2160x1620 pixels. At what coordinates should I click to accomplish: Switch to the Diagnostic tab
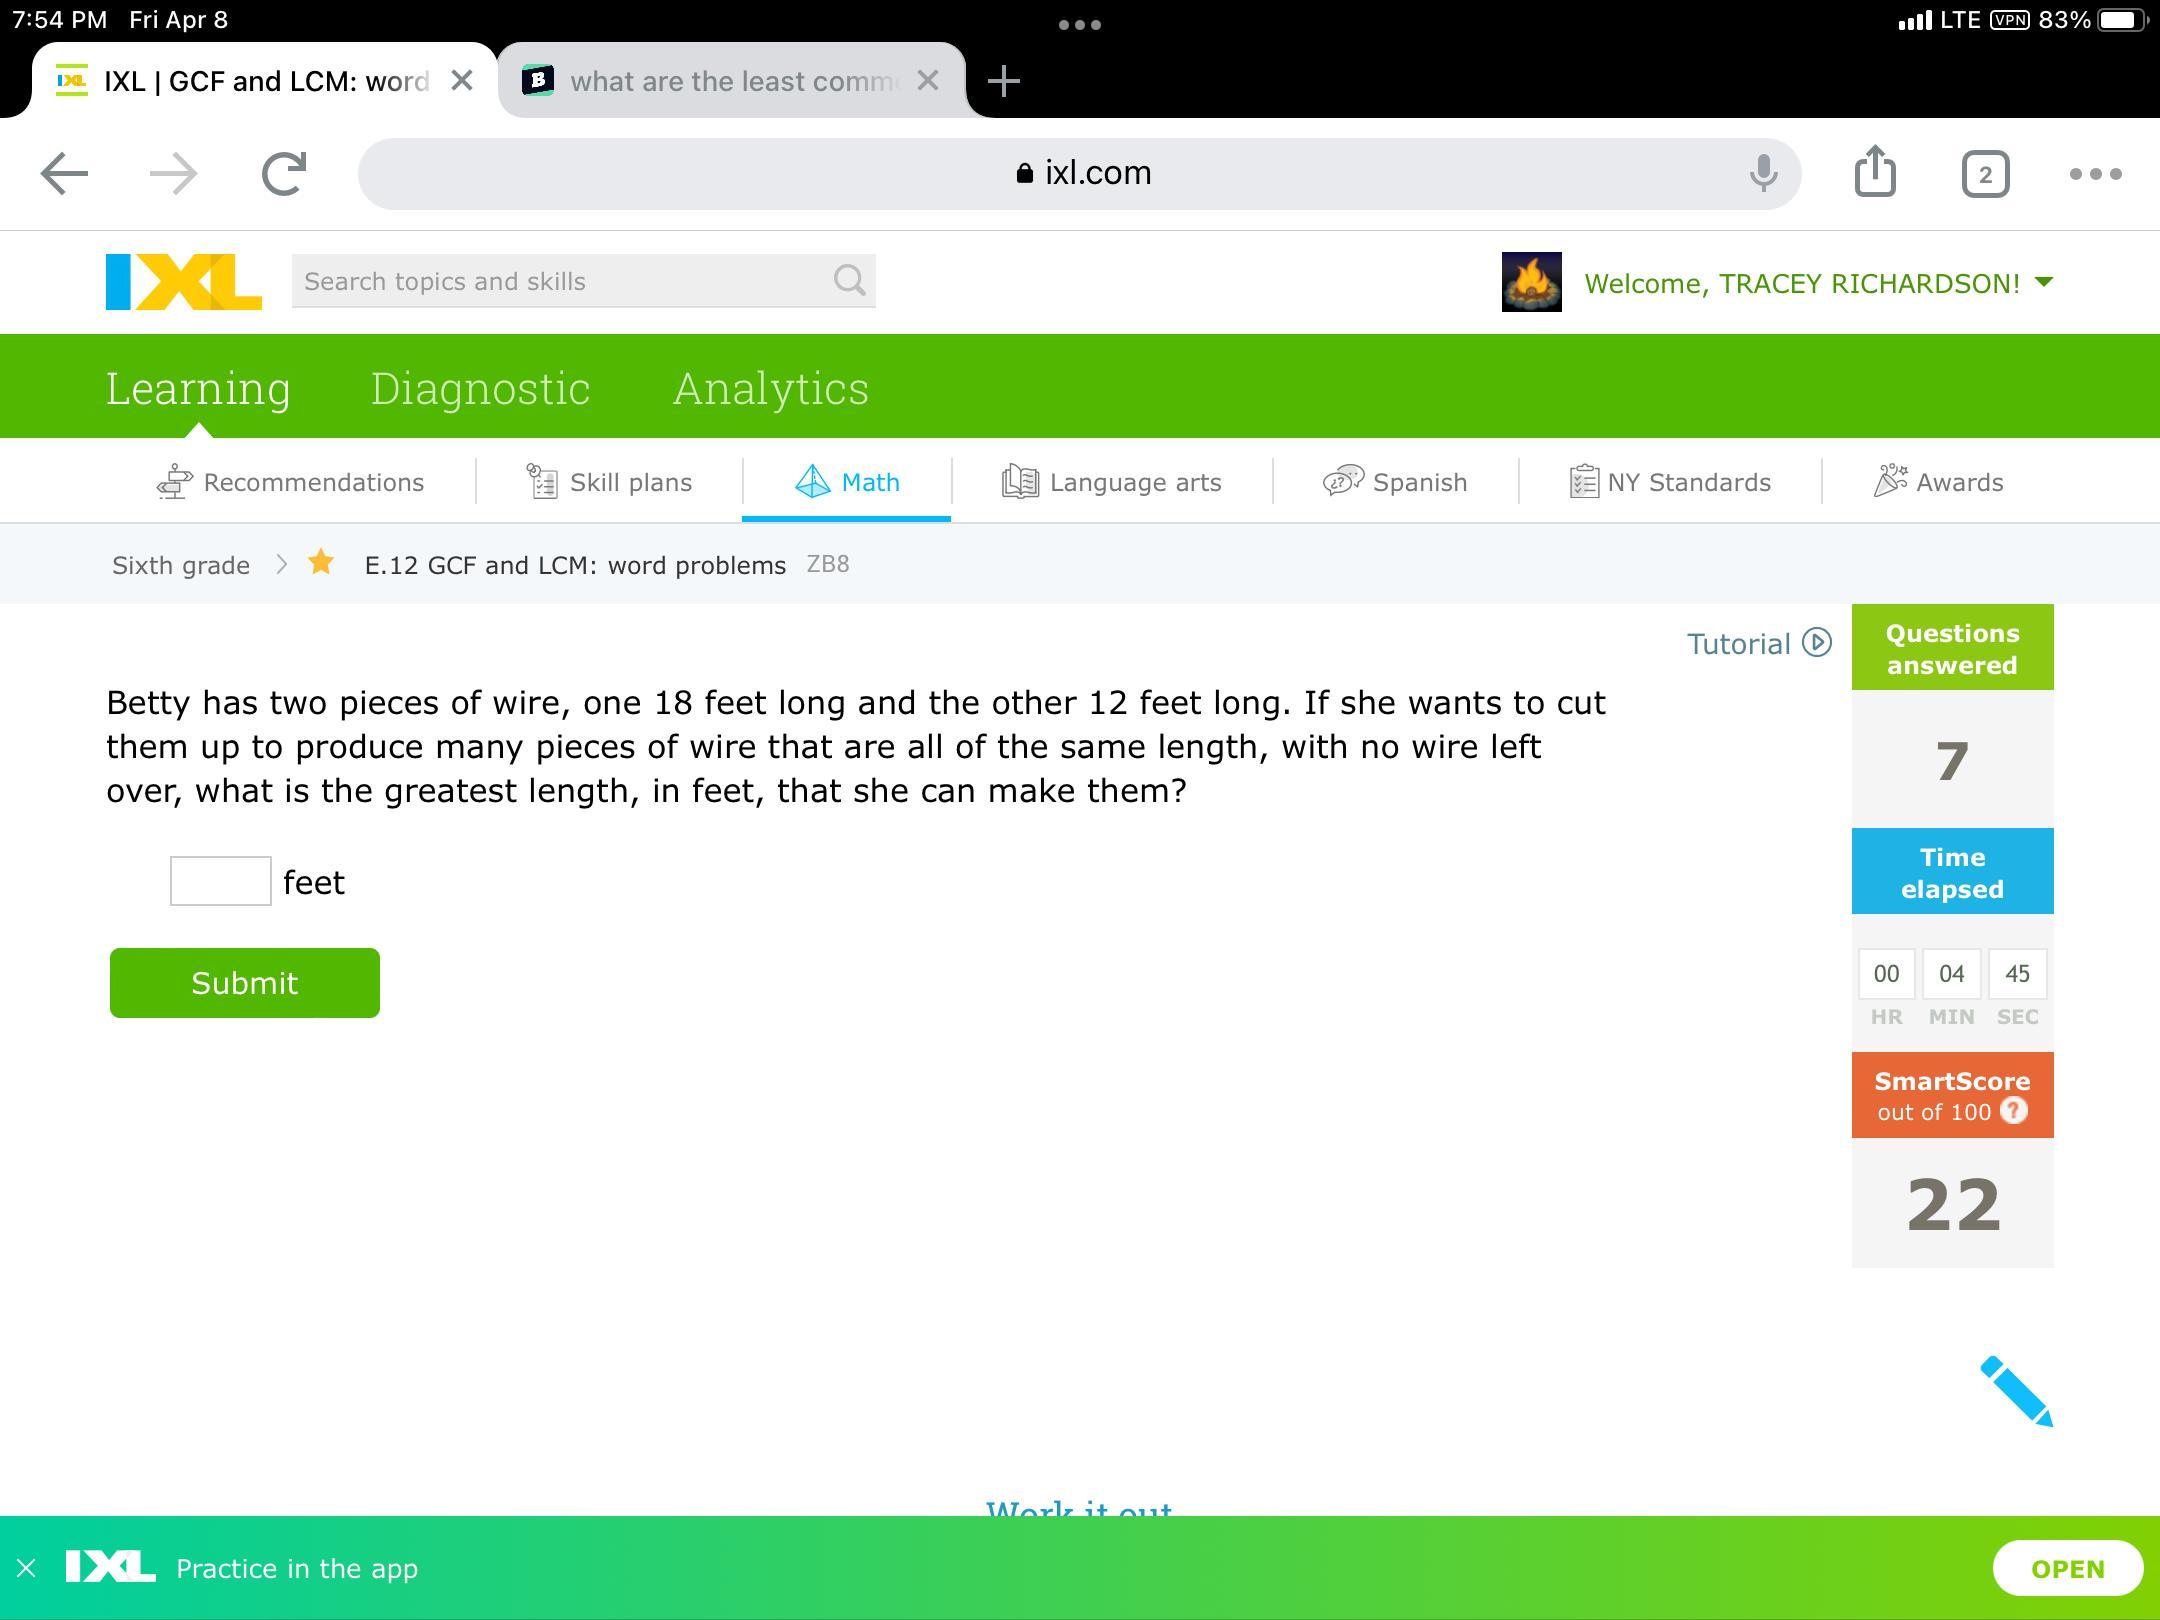coord(480,388)
